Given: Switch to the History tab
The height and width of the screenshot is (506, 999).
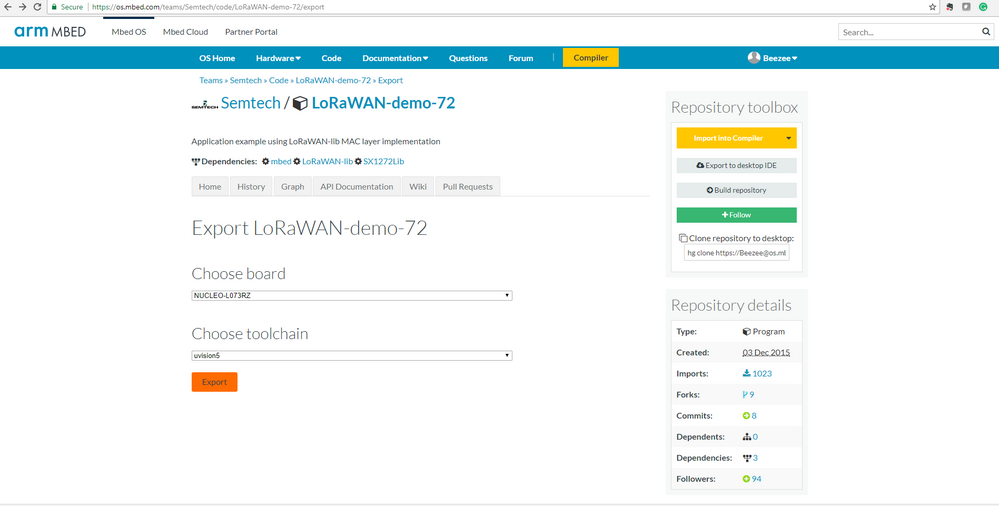Looking at the screenshot, I should (251, 187).
